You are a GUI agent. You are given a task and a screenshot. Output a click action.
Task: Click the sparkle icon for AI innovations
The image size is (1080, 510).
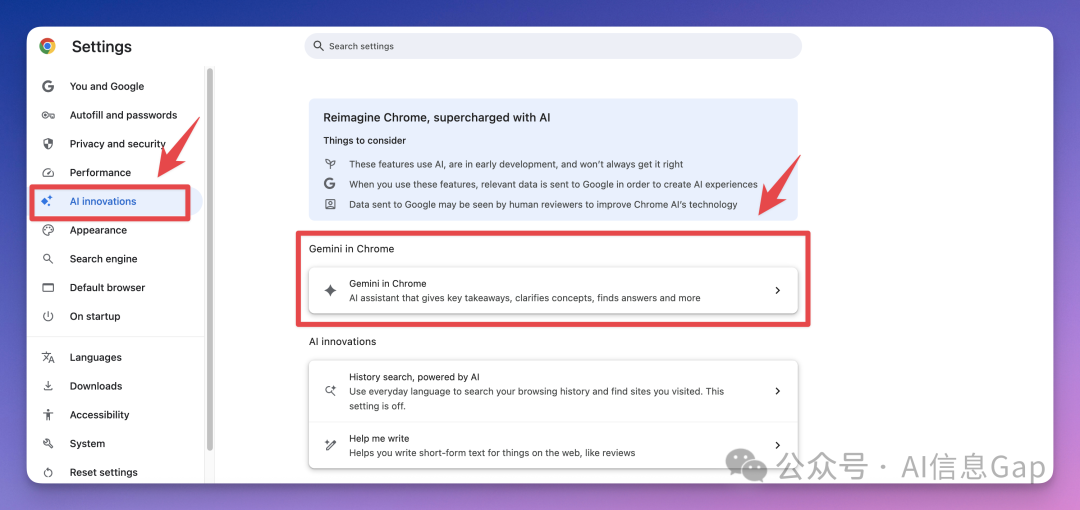coord(47,201)
